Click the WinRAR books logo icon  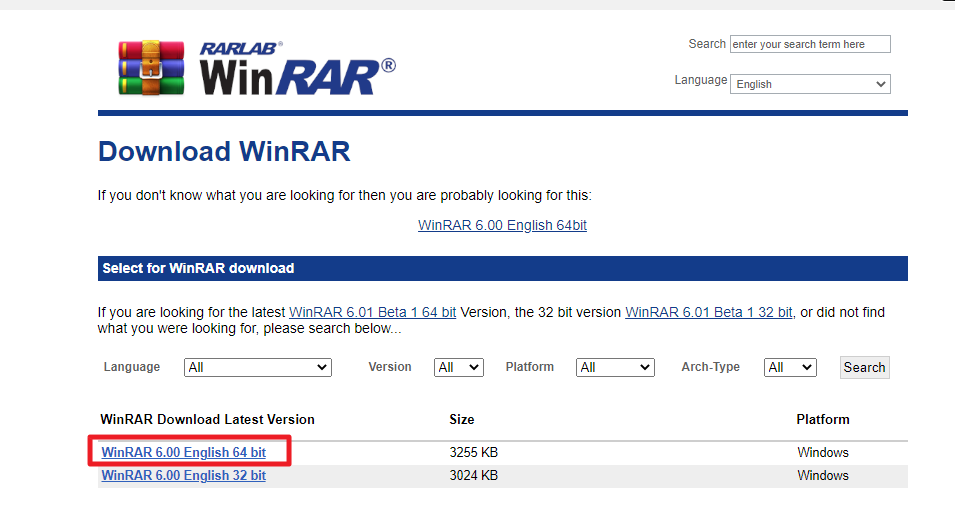tap(151, 68)
